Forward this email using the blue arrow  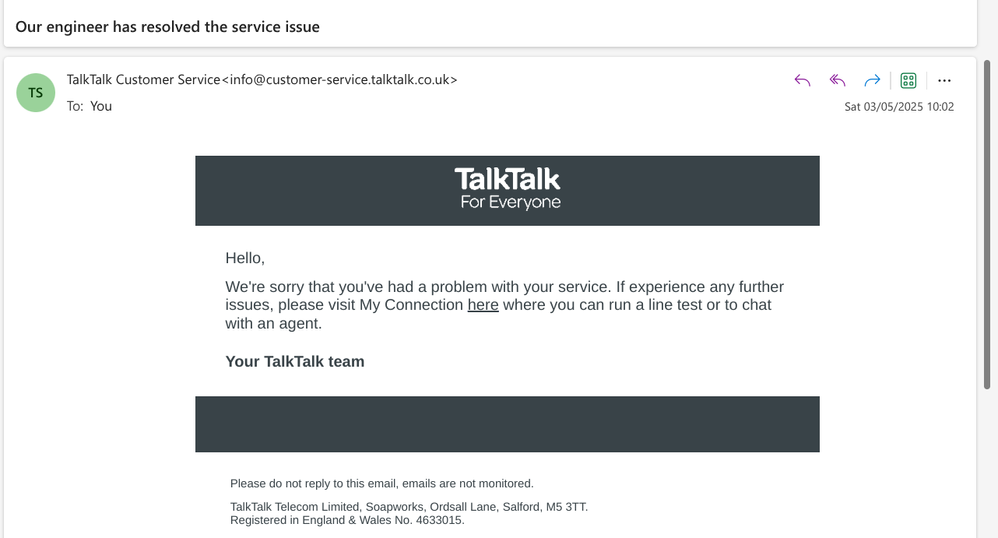point(872,81)
